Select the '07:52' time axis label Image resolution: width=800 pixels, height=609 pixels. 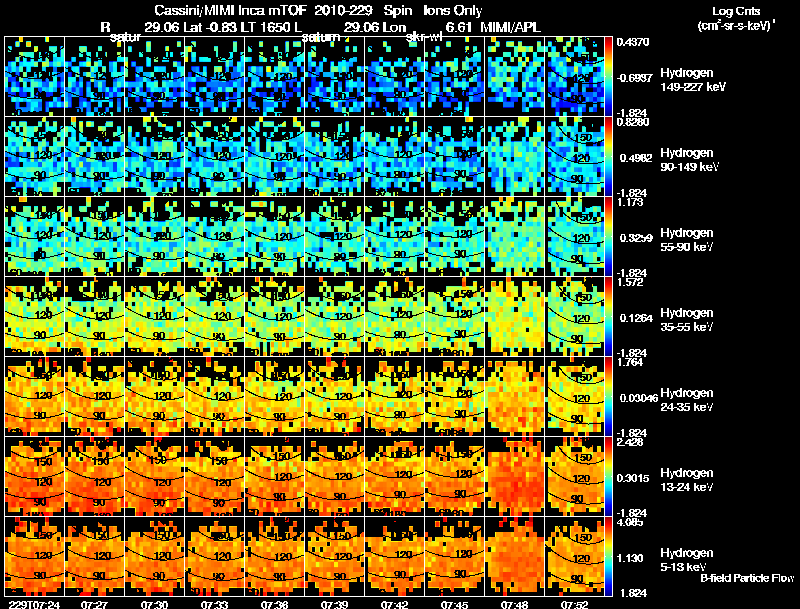click(x=574, y=605)
